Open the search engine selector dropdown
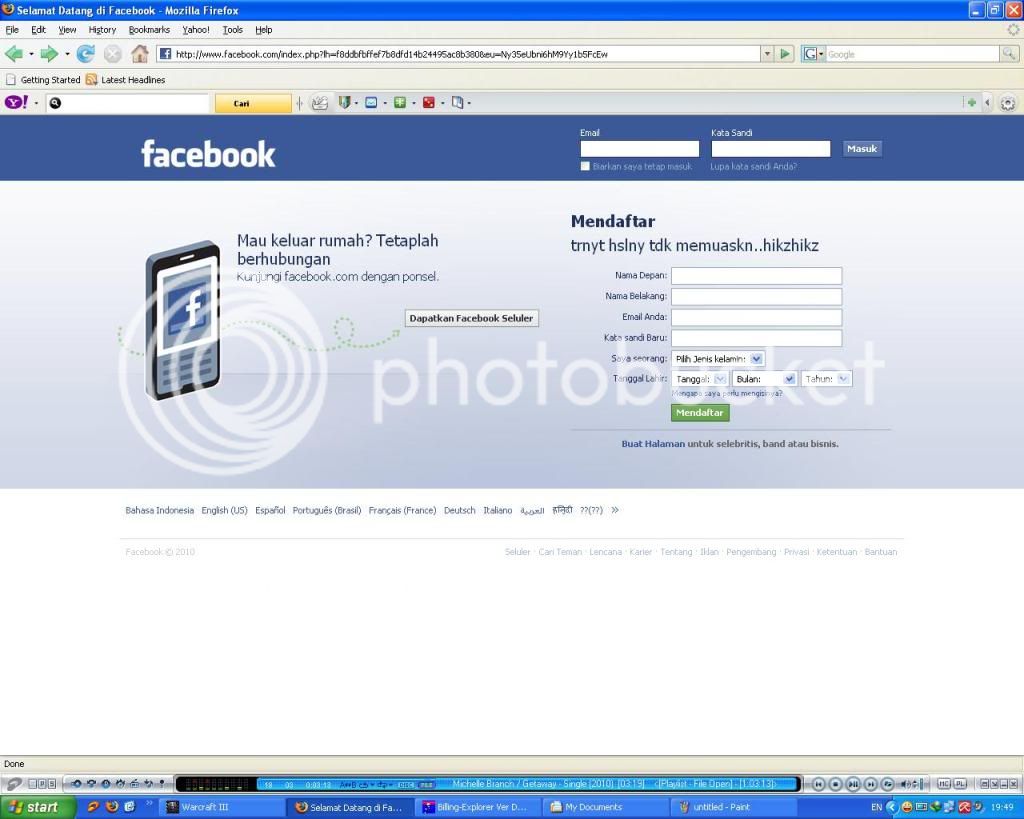The width and height of the screenshot is (1024, 819). 813,54
